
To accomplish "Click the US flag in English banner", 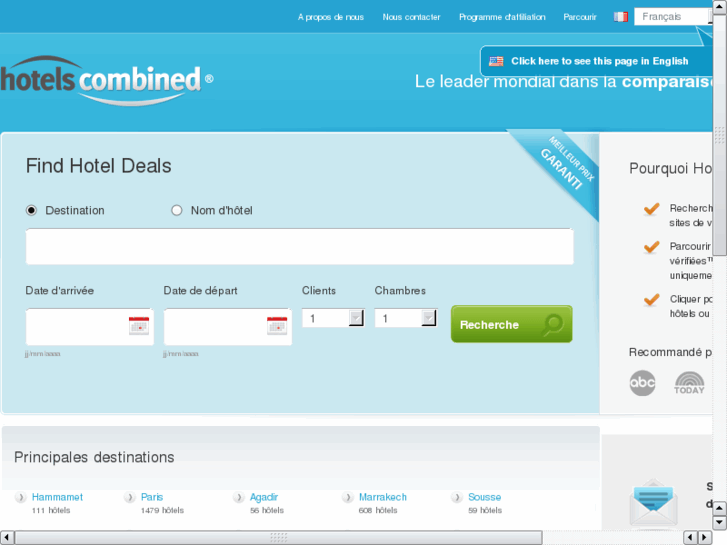I will (x=496, y=61).
